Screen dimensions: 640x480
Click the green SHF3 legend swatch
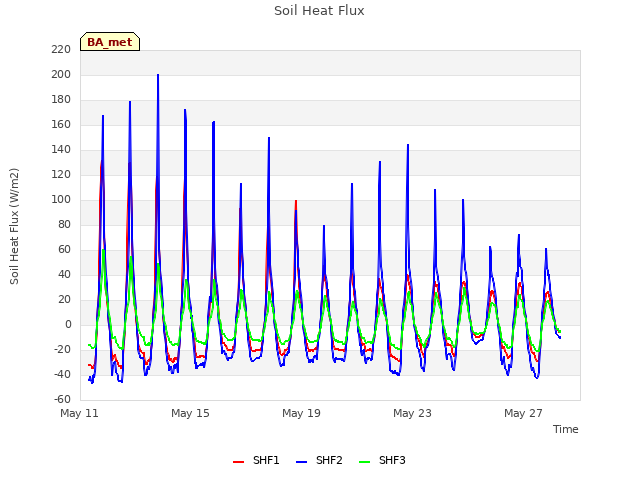pos(364,462)
